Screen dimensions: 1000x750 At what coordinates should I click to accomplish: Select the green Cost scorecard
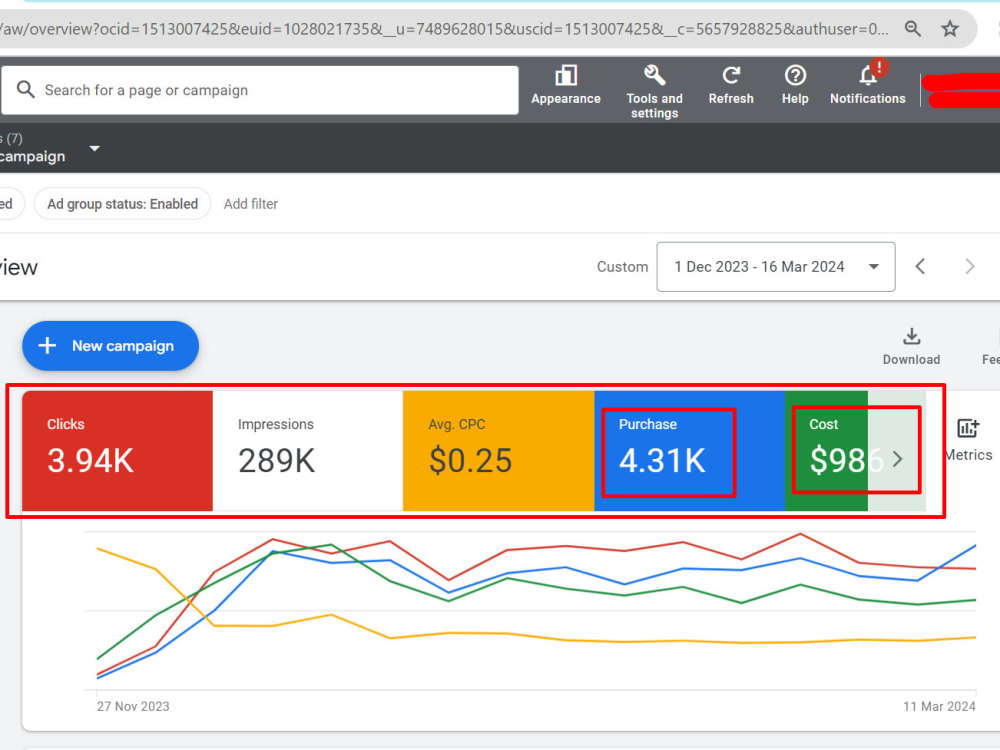pos(827,451)
